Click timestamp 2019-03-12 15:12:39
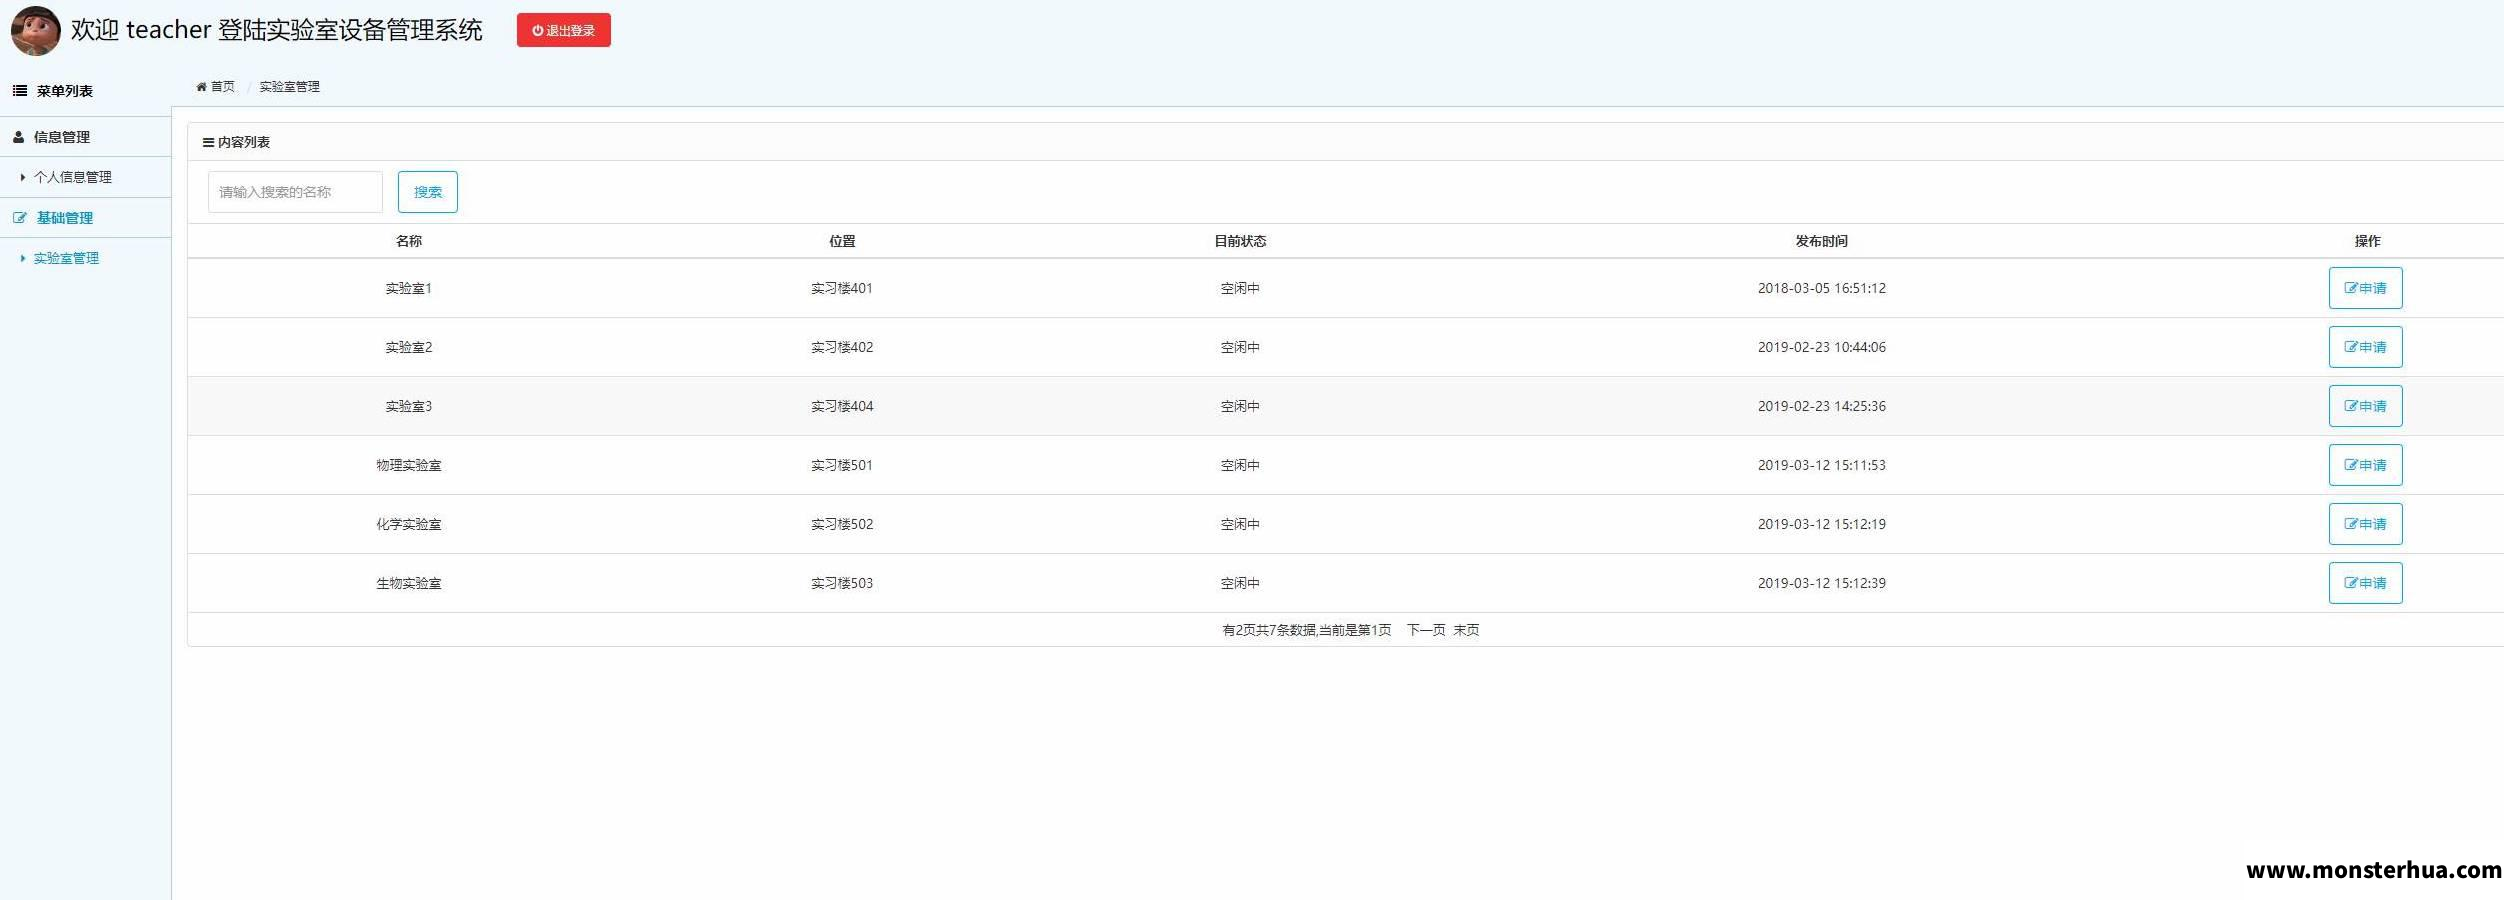2504x900 pixels. point(1821,583)
